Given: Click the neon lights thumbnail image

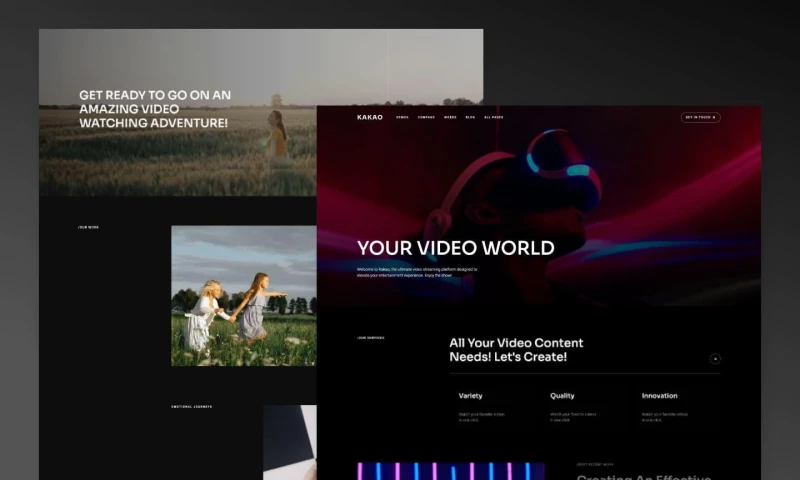Looking at the screenshot, I should pyautogui.click(x=451, y=471).
